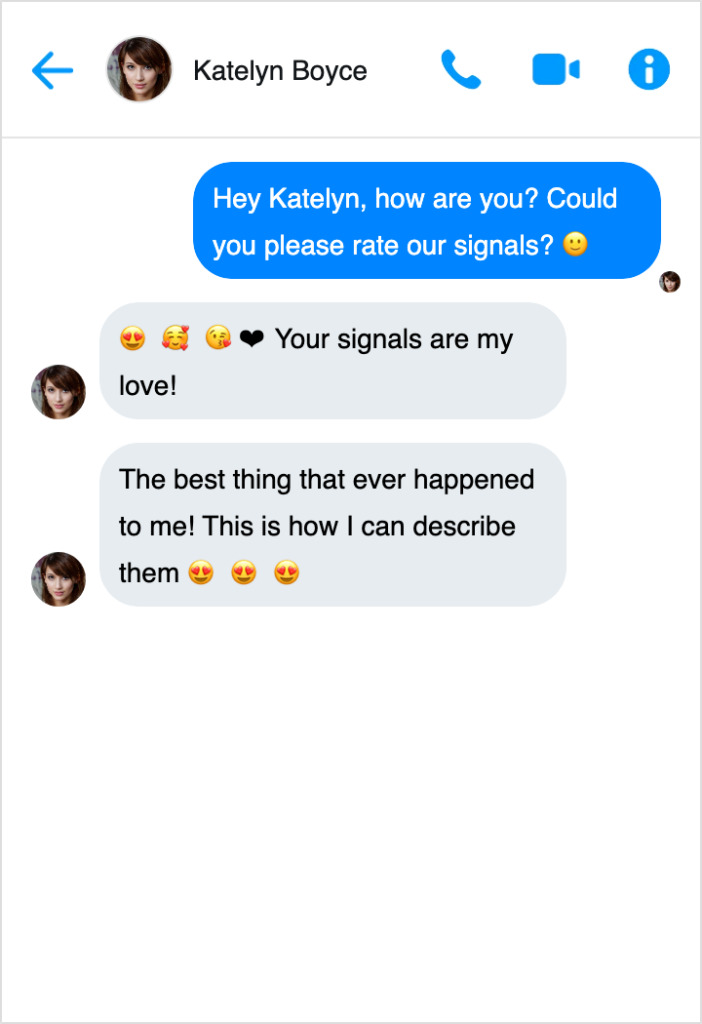Image resolution: width=702 pixels, height=1024 pixels.
Task: Open the conversation info icon
Action: [648, 70]
